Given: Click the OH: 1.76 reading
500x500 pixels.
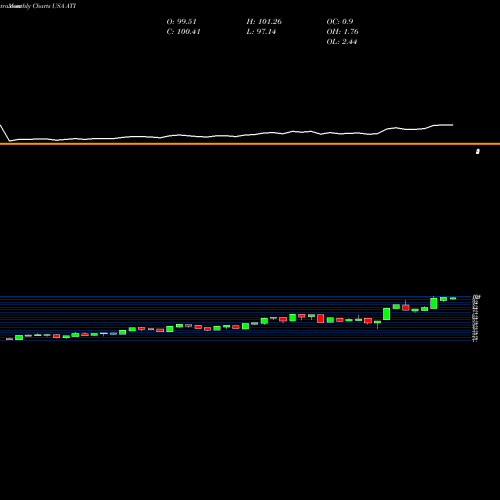Looking at the screenshot, I should tap(342, 32).
